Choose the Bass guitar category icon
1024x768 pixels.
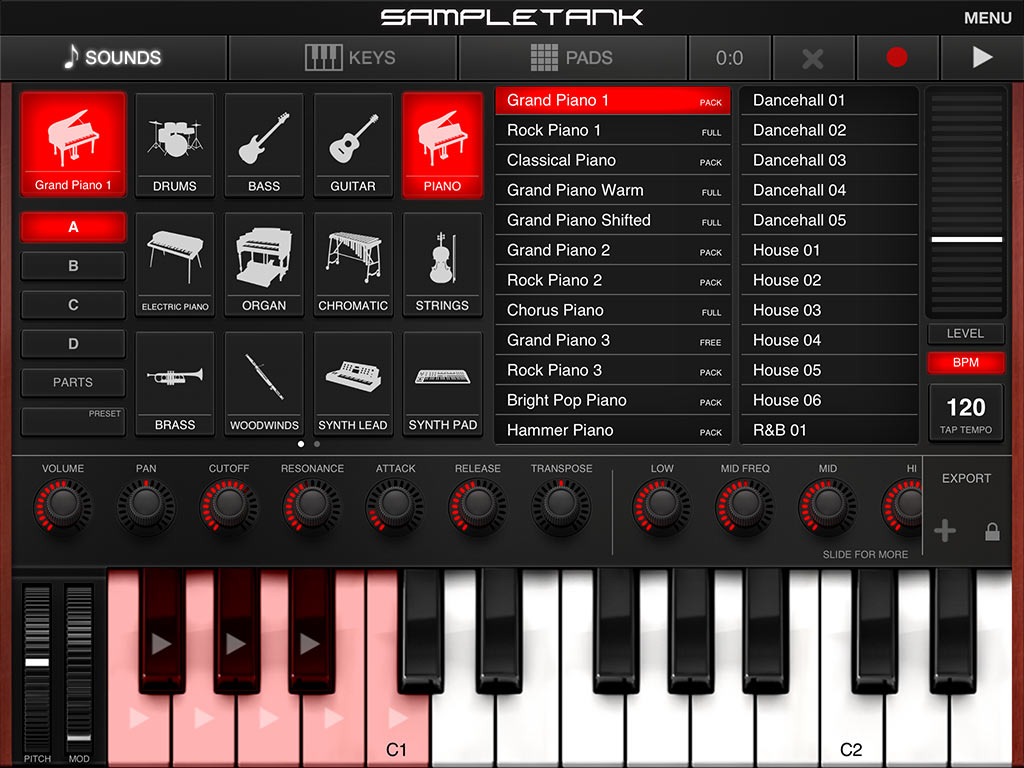(x=264, y=145)
